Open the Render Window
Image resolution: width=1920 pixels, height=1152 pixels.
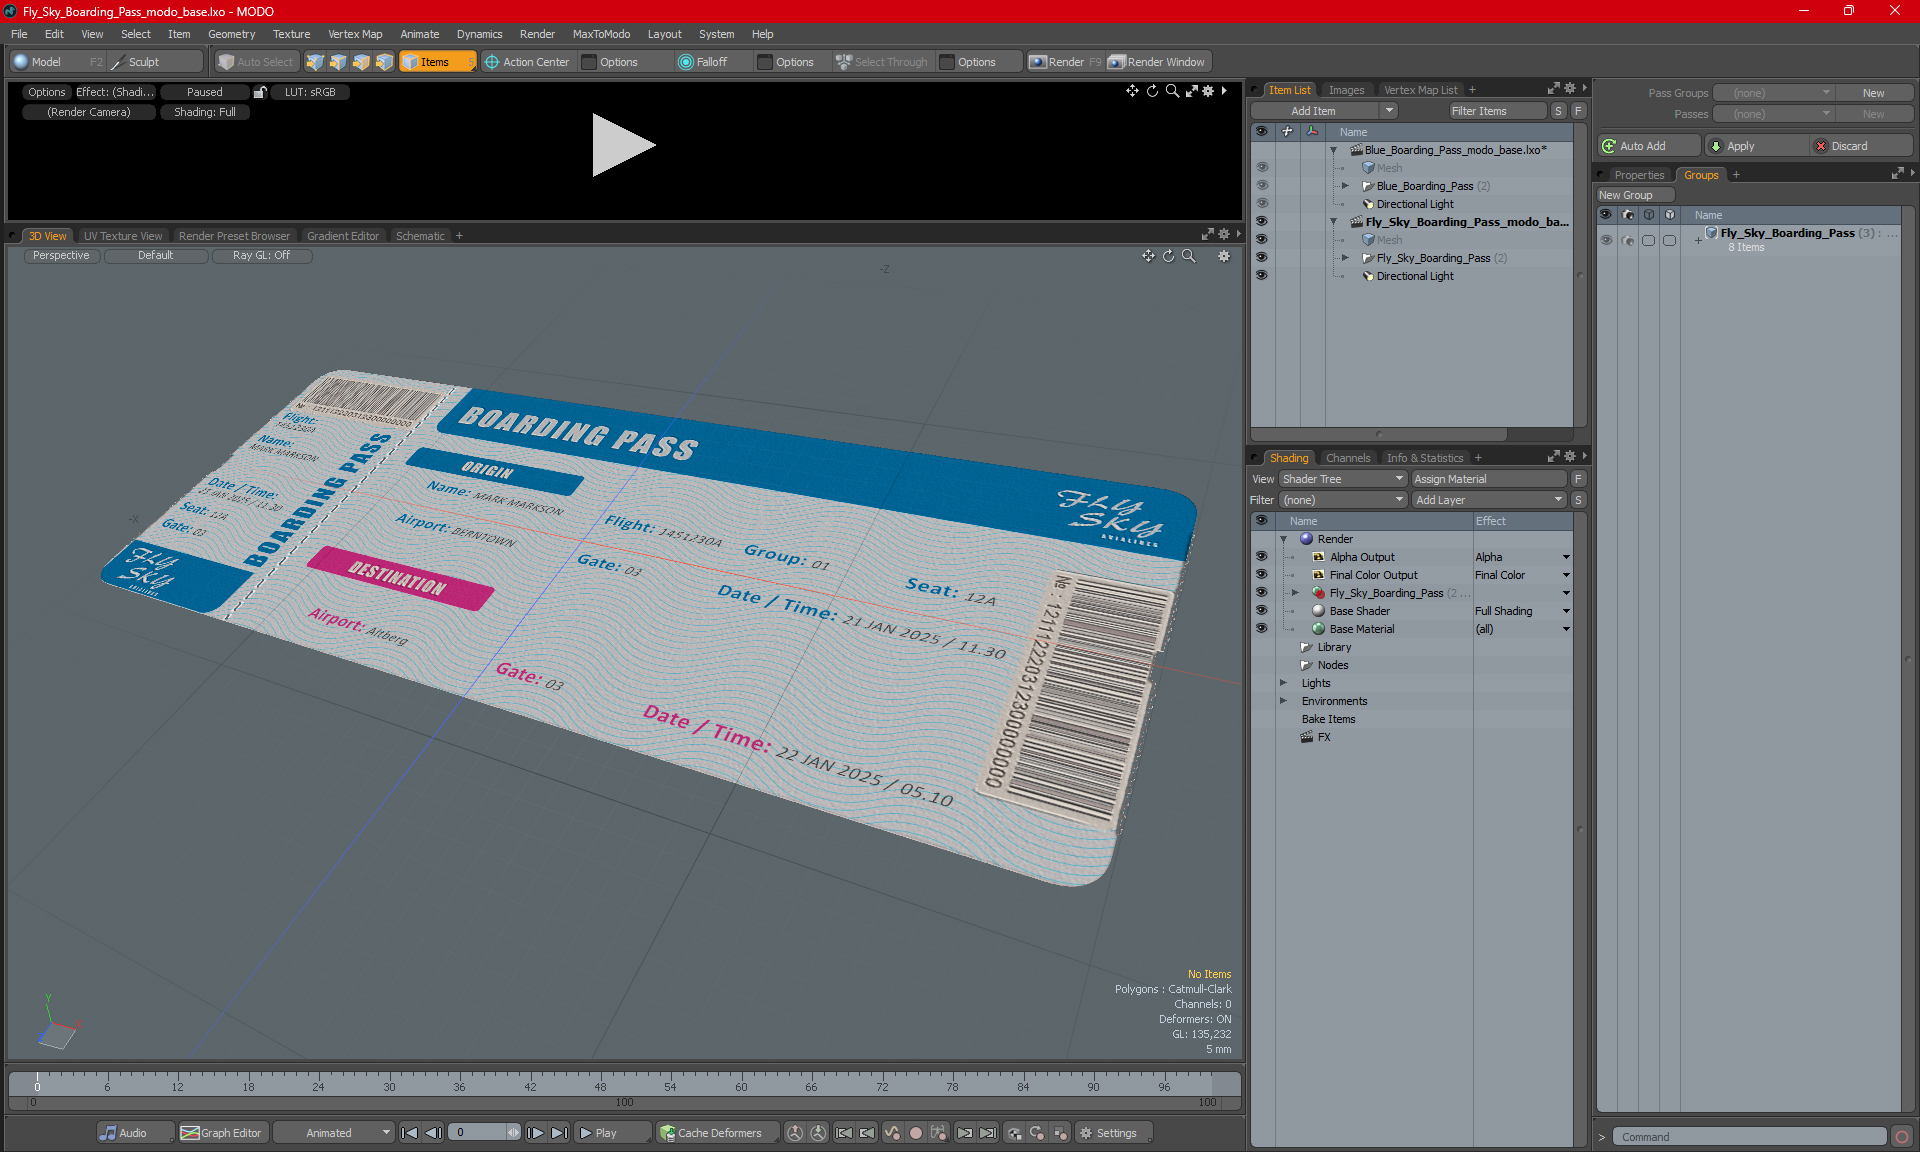1158,62
